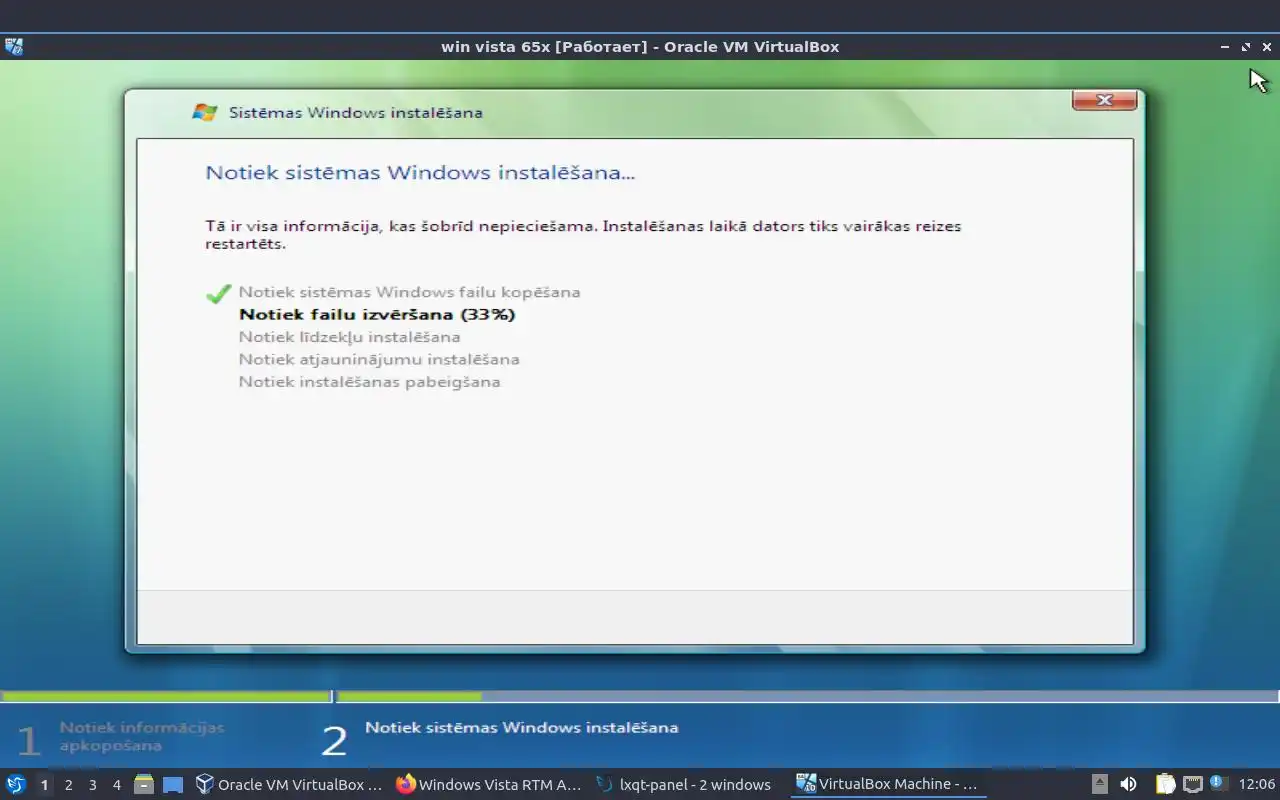Click the first setup progress bar segment
Screen dimensions: 1280x800
click(166, 696)
